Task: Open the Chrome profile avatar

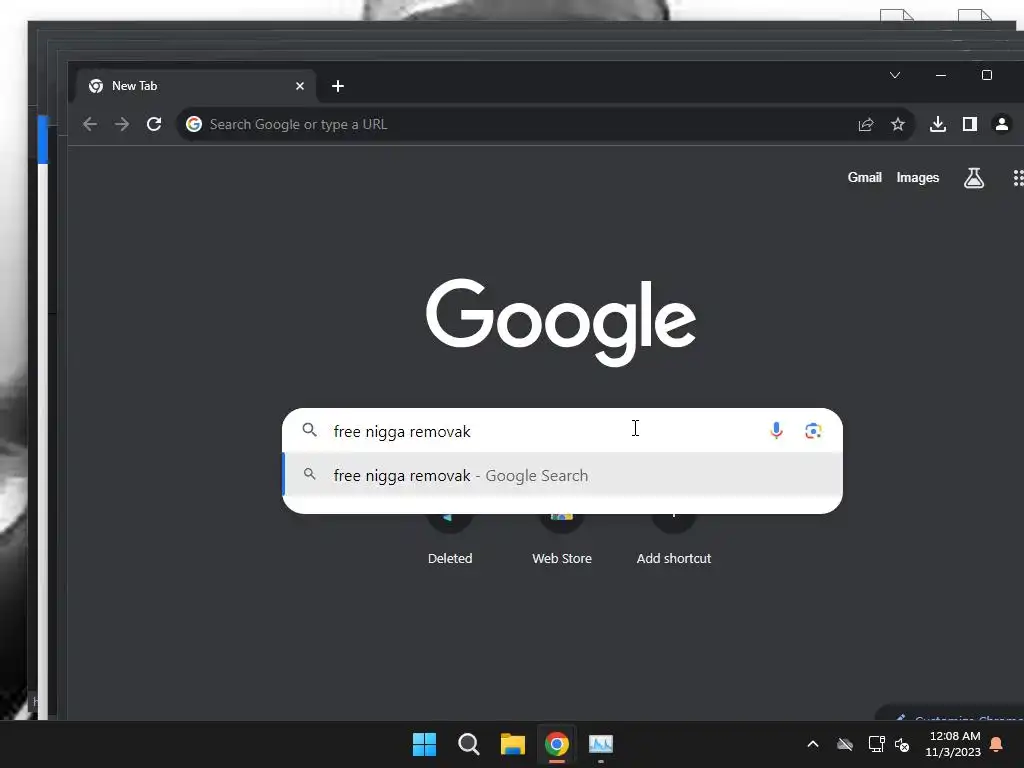Action: click(1002, 124)
